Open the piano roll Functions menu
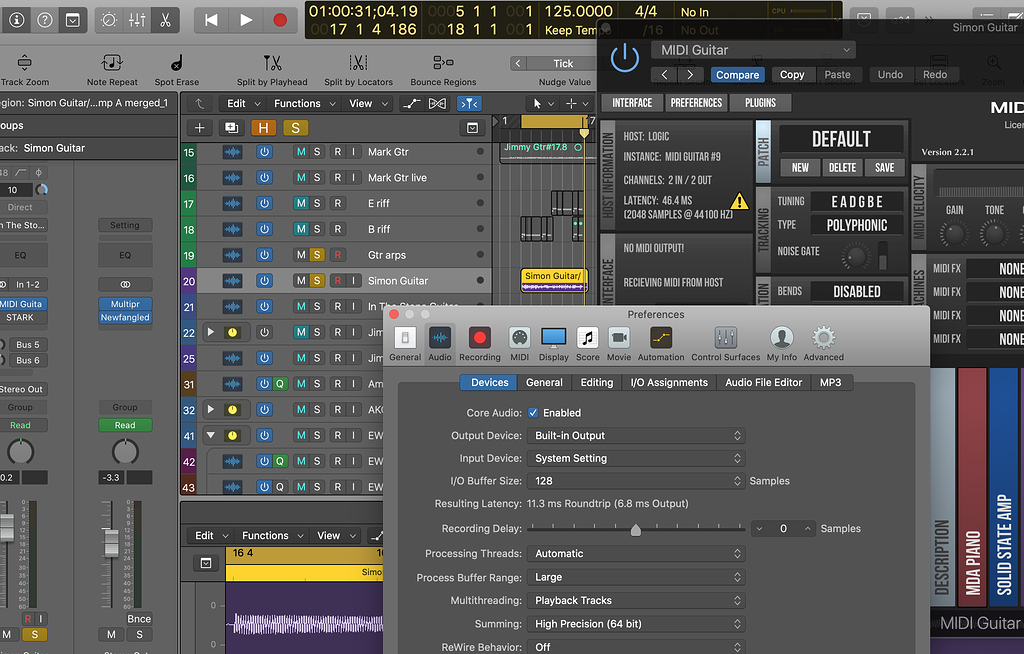The image size is (1024, 654). [268, 535]
